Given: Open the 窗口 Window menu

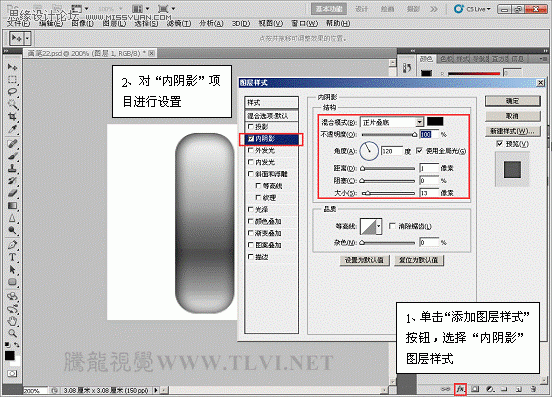Looking at the screenshot, I should (305, 23).
